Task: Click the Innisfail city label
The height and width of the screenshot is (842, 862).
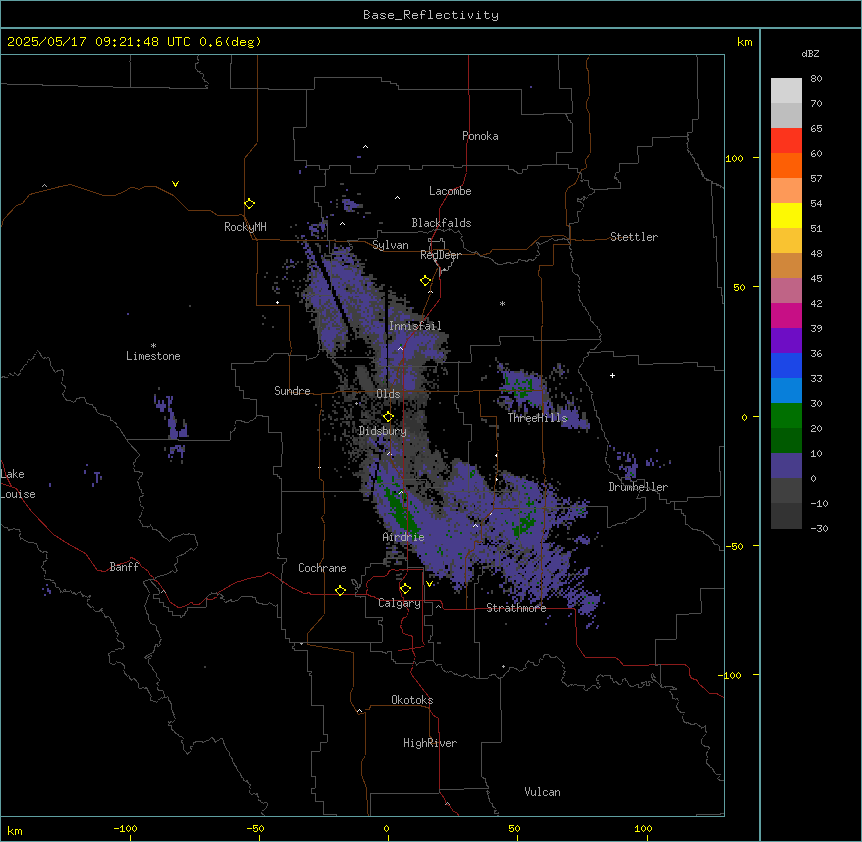Action: pos(415,326)
